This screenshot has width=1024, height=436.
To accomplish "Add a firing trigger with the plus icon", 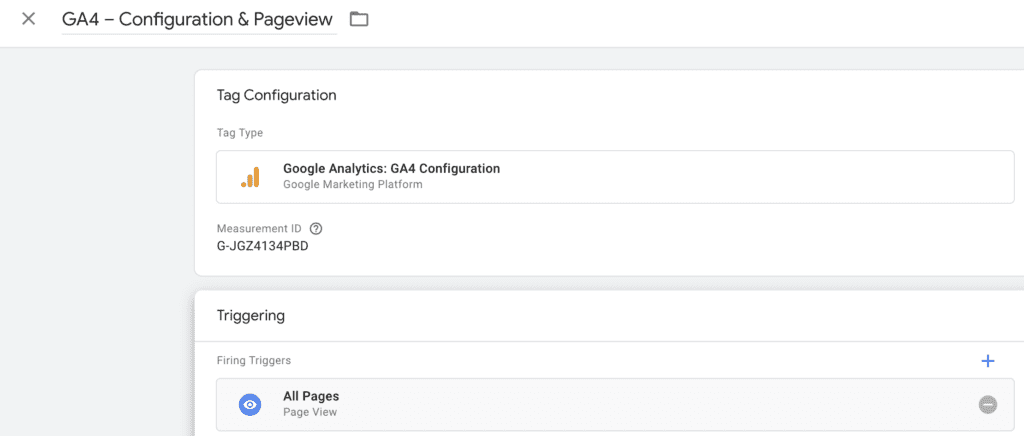I will click(987, 361).
